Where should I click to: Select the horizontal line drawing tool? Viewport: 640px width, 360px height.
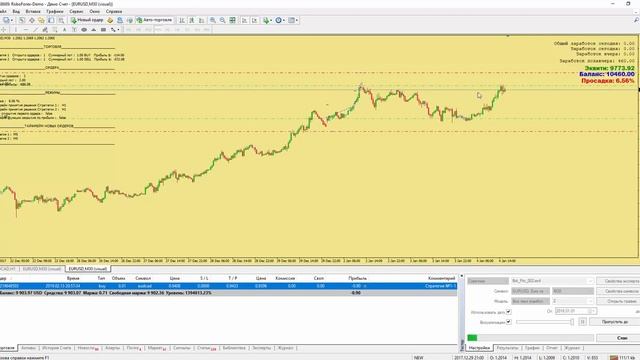25,30
